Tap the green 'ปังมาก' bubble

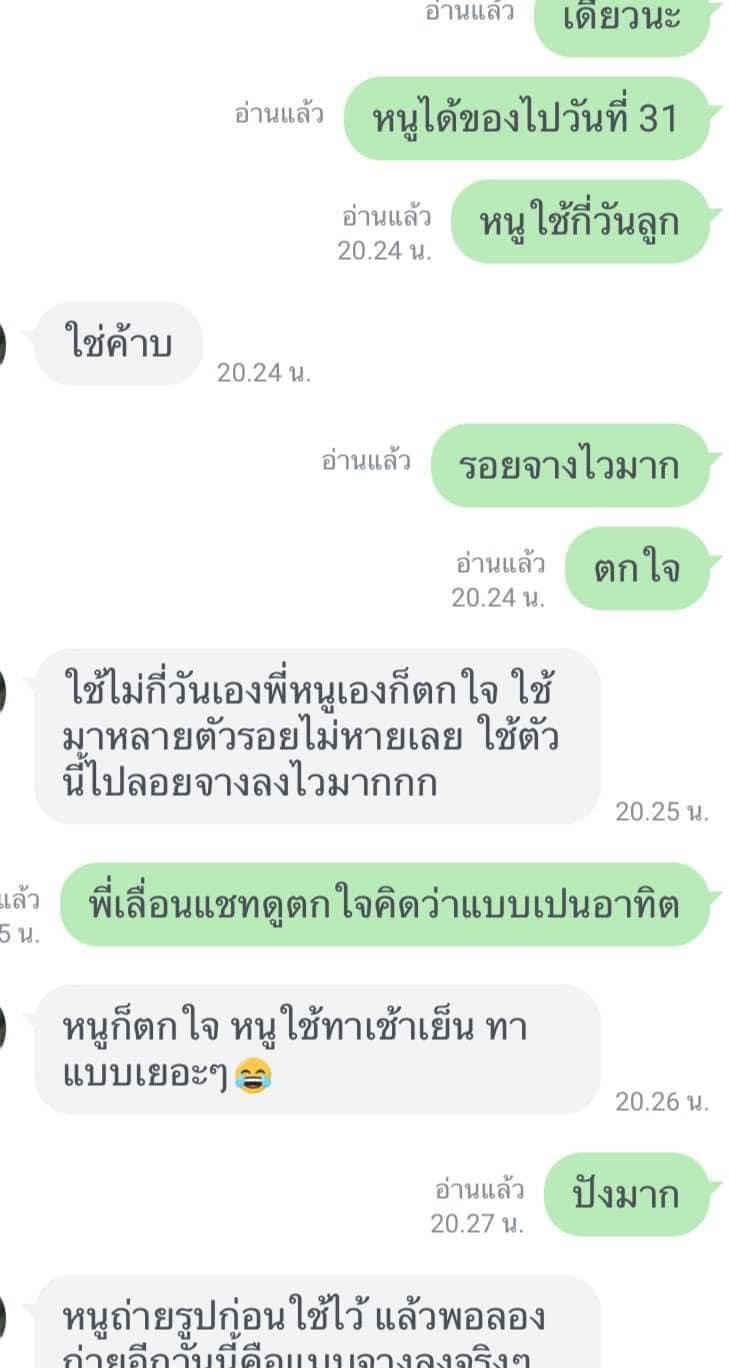[x=626, y=1195]
